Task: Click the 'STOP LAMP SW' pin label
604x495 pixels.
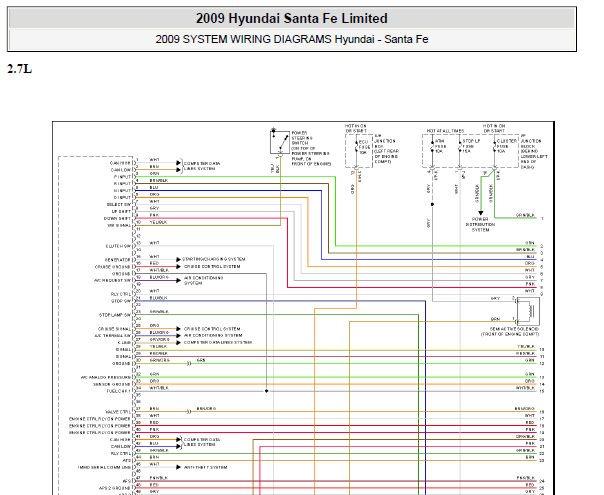Action: (x=115, y=315)
